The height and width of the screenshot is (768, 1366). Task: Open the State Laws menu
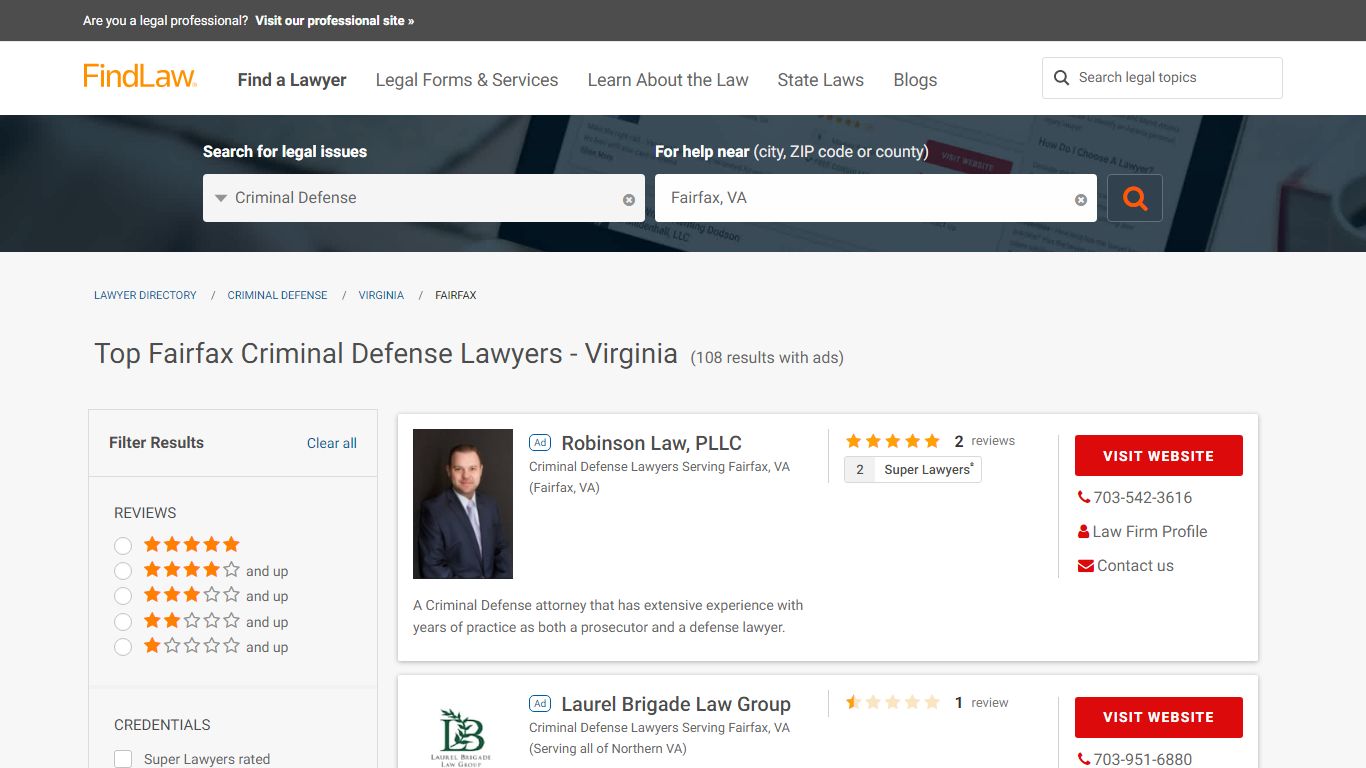(821, 80)
